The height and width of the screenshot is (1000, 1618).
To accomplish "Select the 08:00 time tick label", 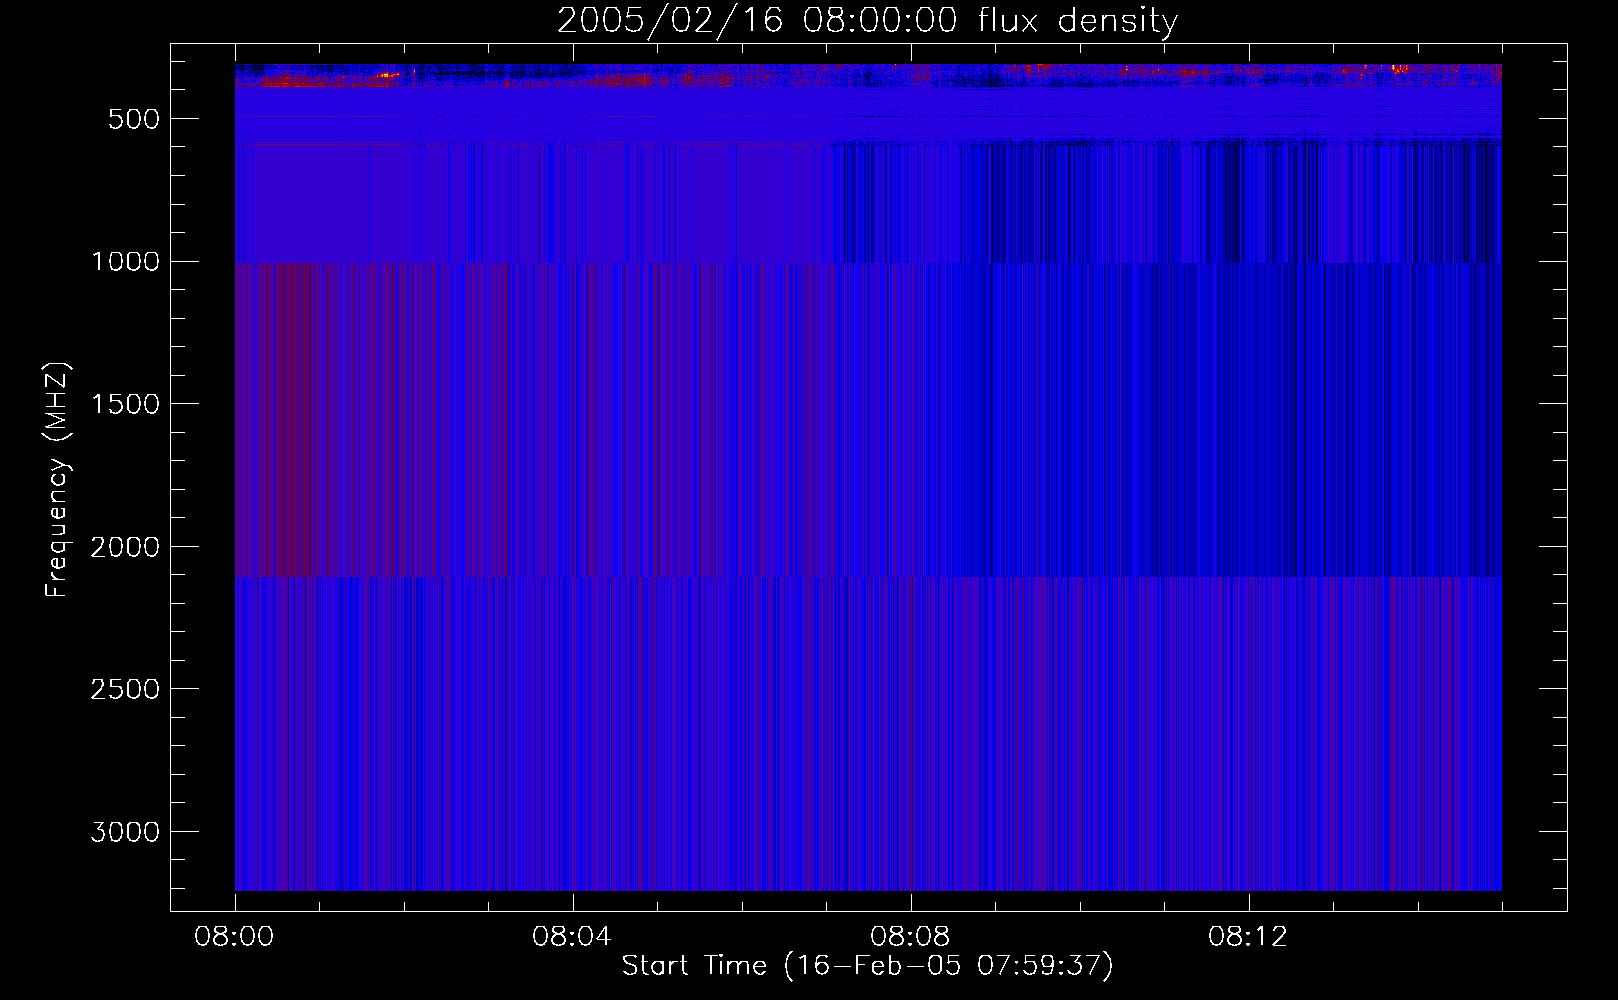I will click(x=234, y=937).
